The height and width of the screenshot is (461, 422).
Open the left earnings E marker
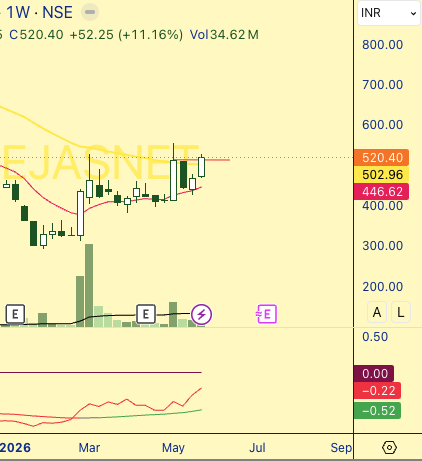coord(15,314)
